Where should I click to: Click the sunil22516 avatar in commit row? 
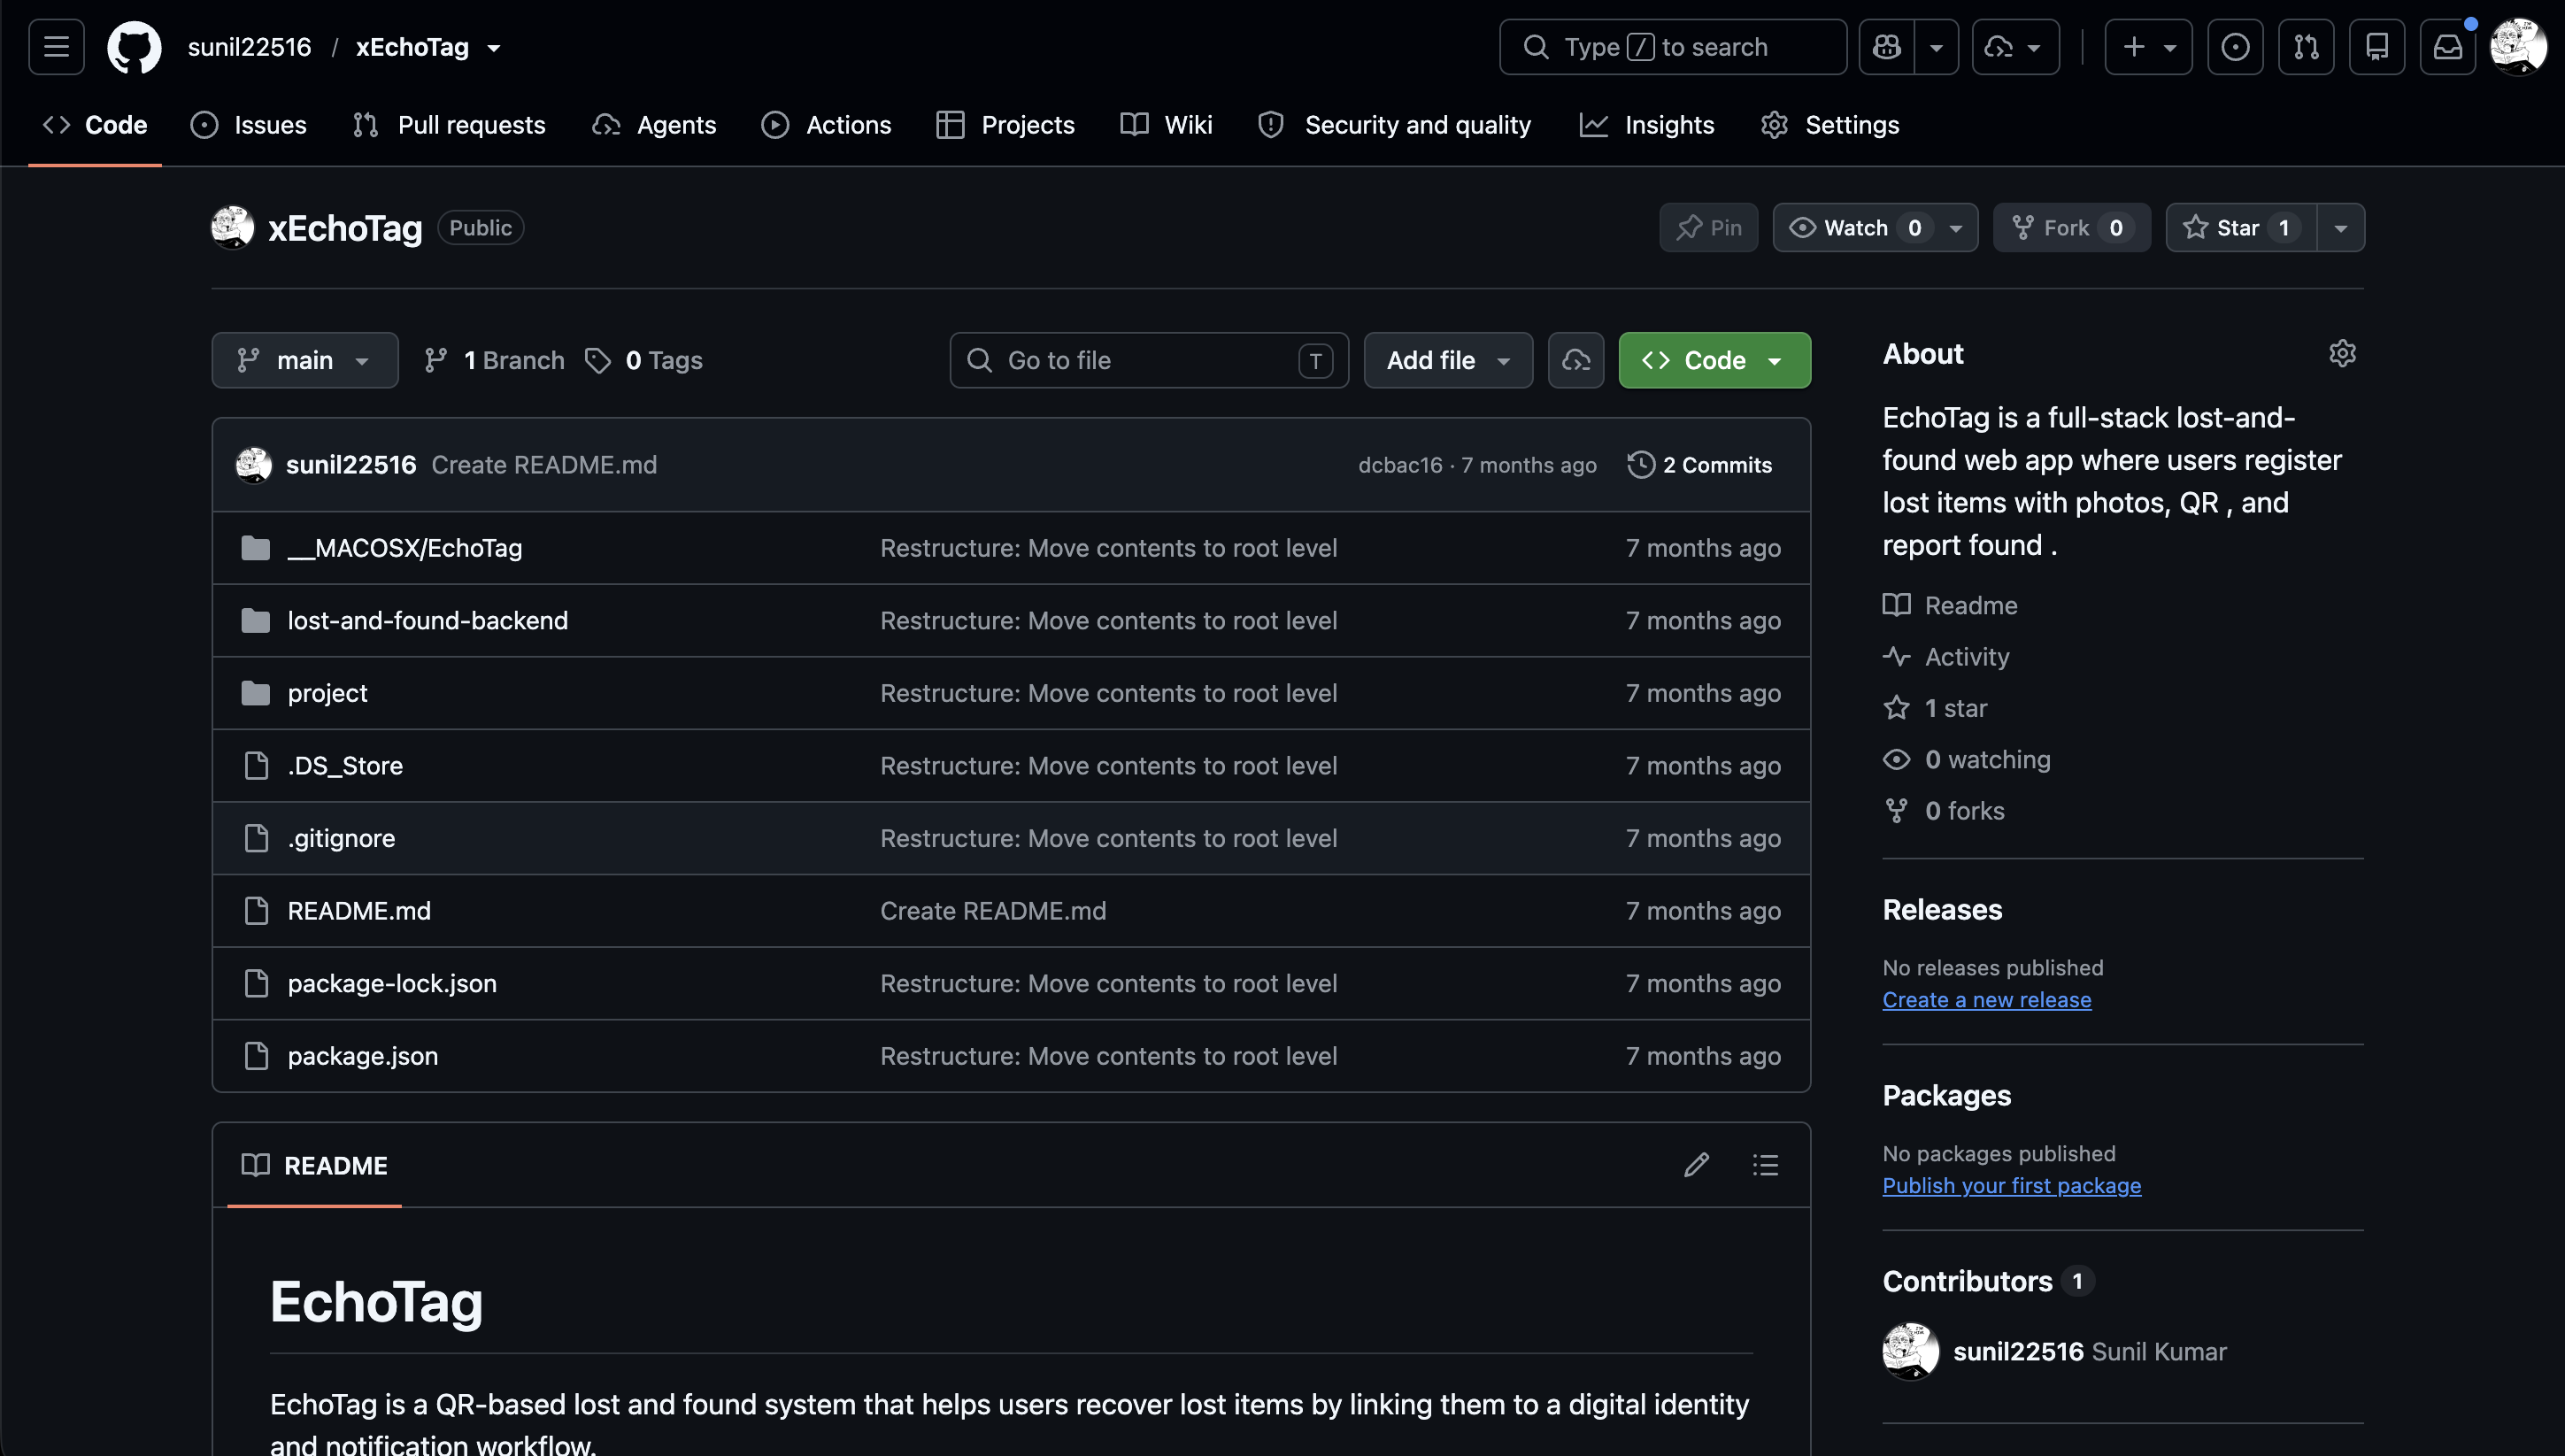pos(254,465)
